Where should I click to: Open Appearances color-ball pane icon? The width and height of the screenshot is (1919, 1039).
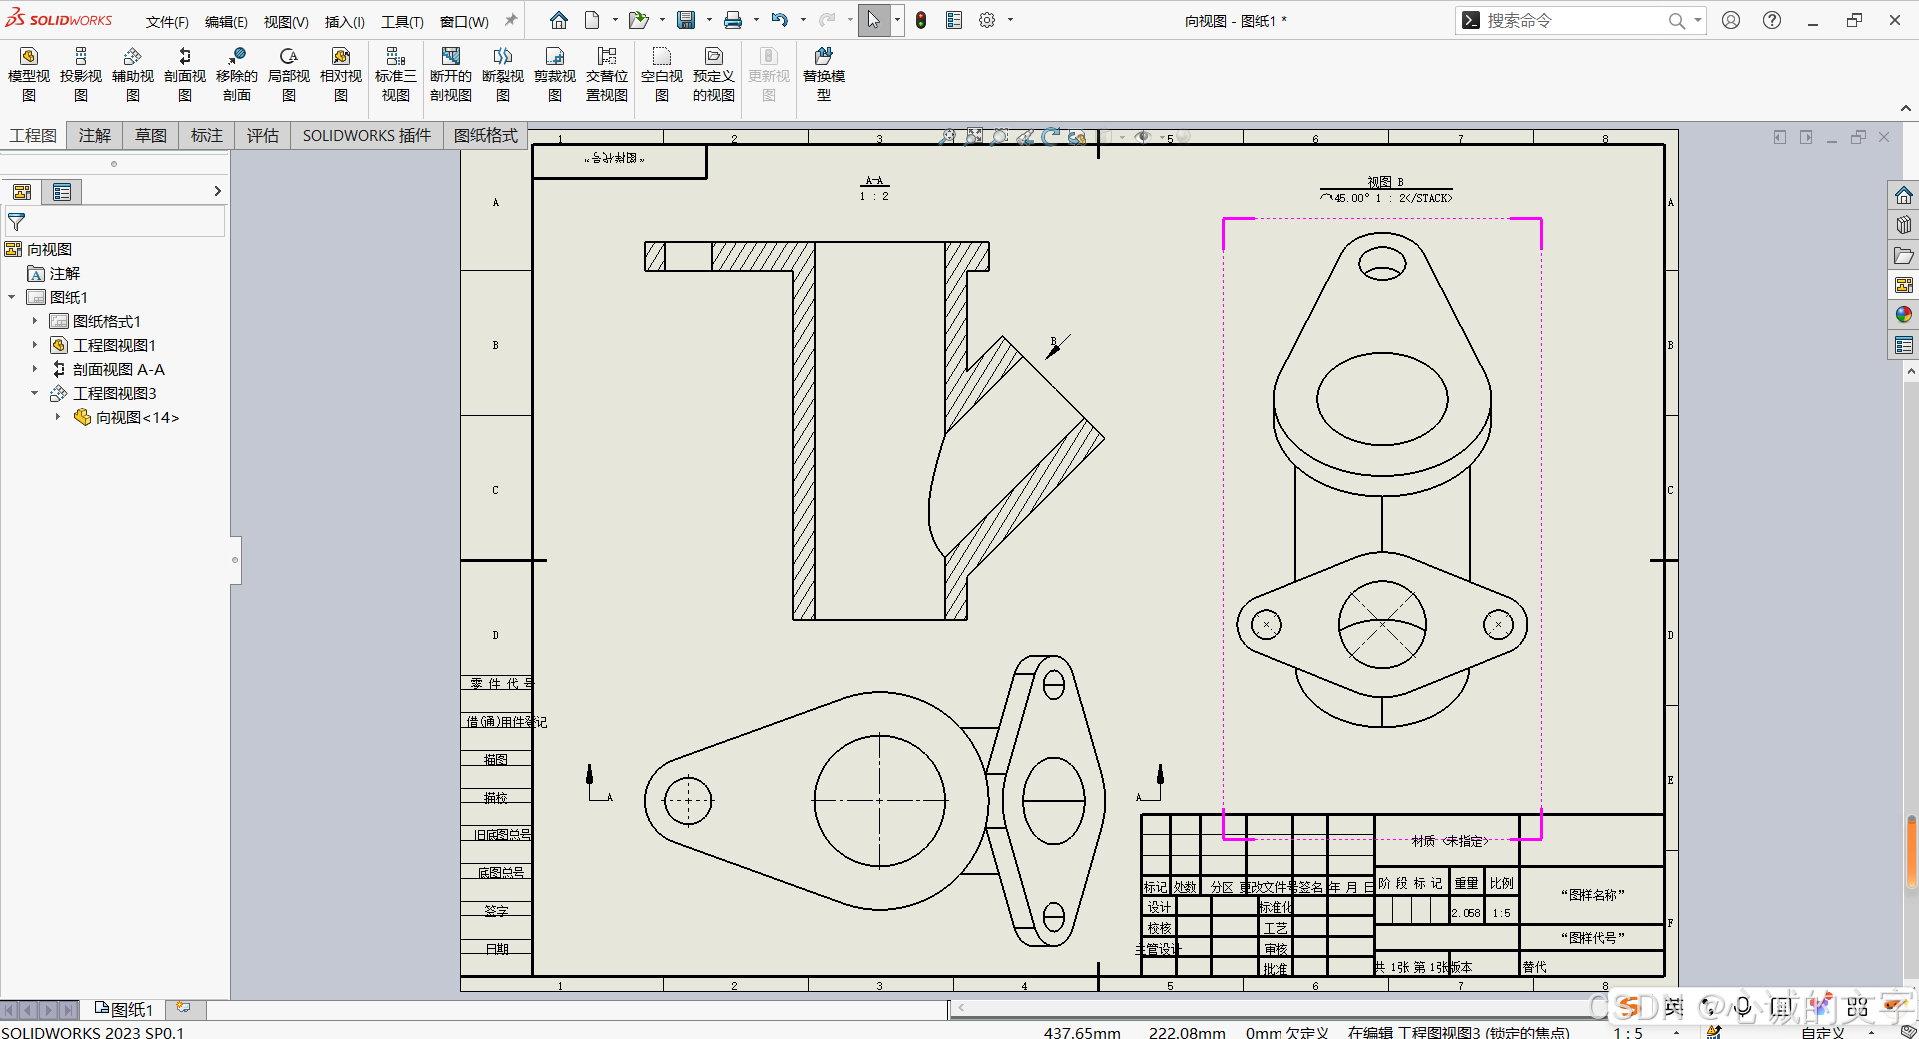[1904, 315]
